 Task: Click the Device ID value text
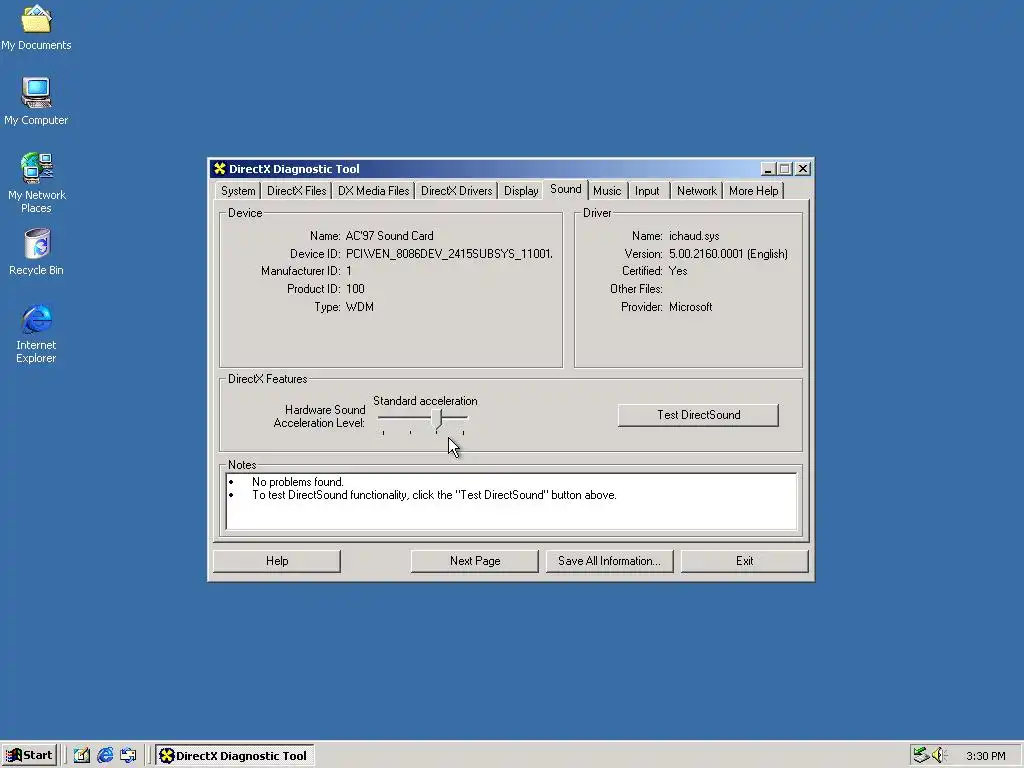coord(449,254)
